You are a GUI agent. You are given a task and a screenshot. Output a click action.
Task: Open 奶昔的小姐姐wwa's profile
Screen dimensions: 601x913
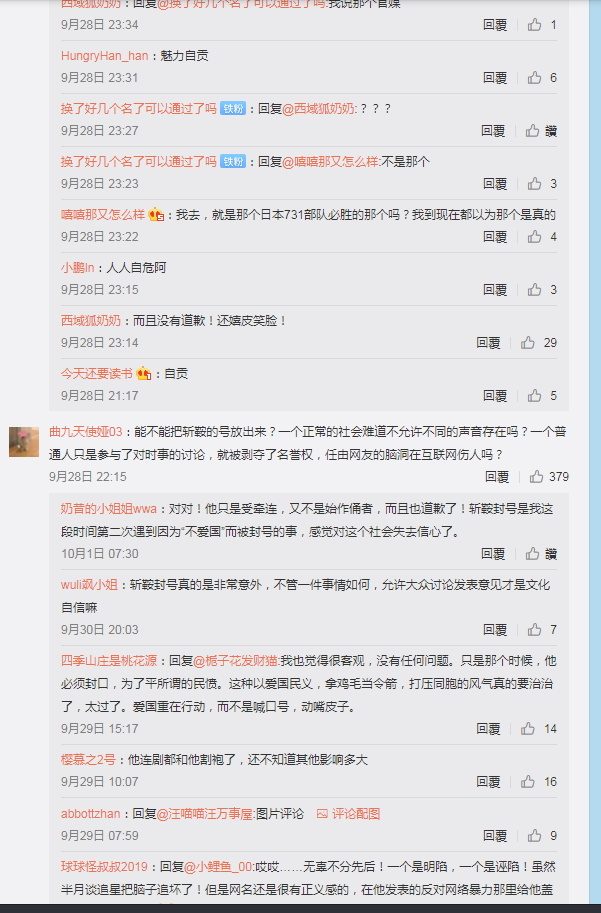coord(109,508)
